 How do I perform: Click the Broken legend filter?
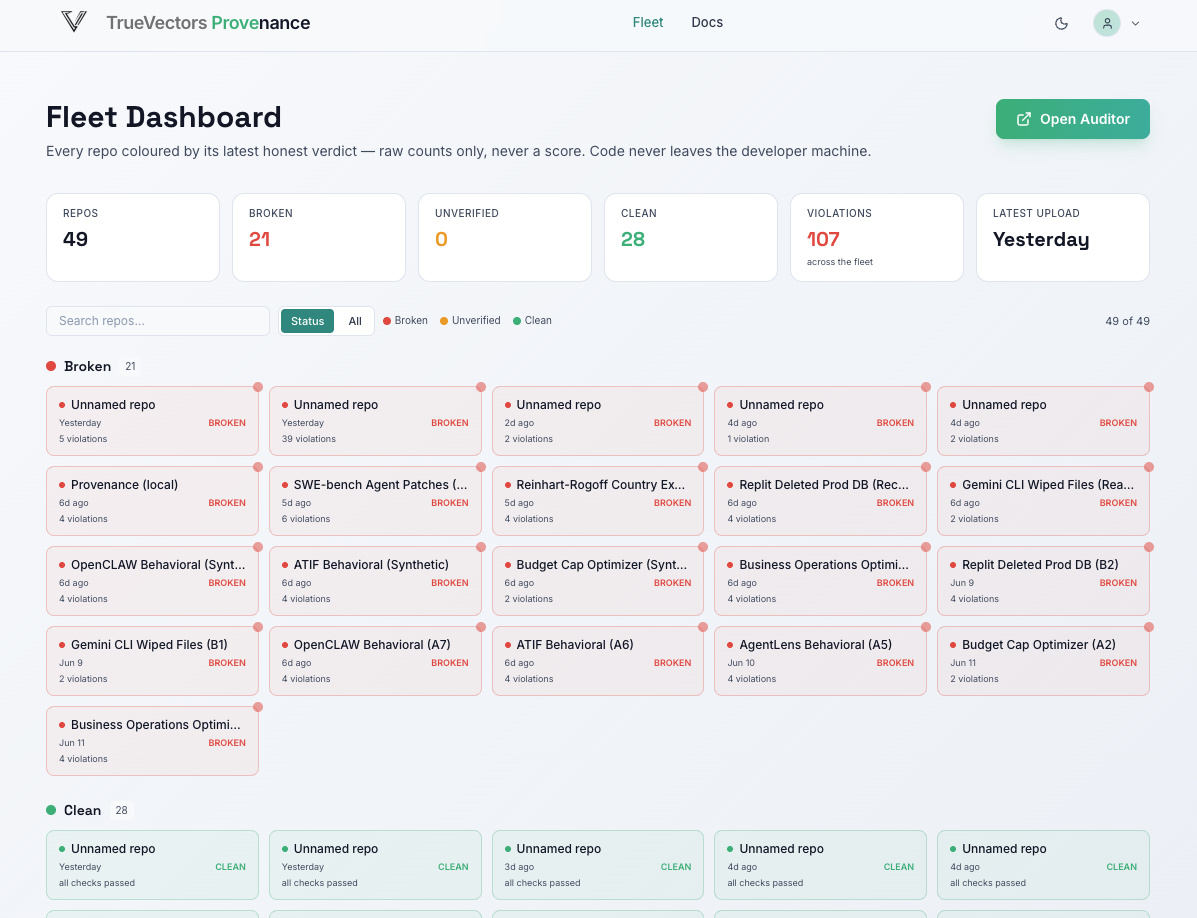[x=405, y=320]
